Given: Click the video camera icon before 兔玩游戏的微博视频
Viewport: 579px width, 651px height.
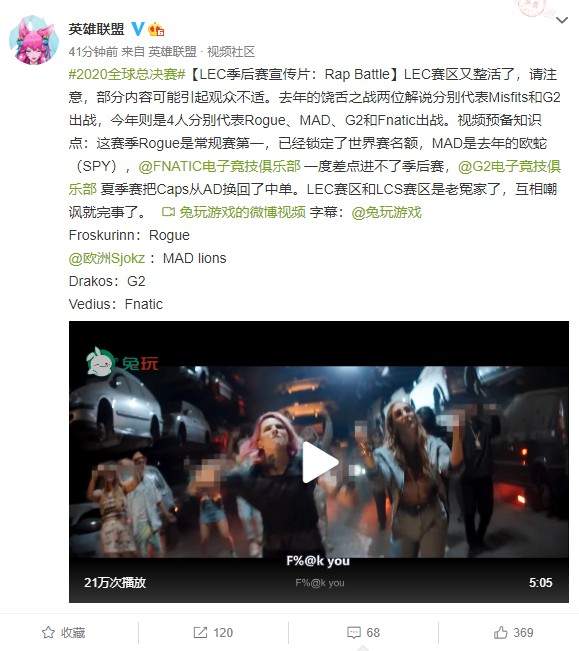Looking at the screenshot, I should coord(168,212).
